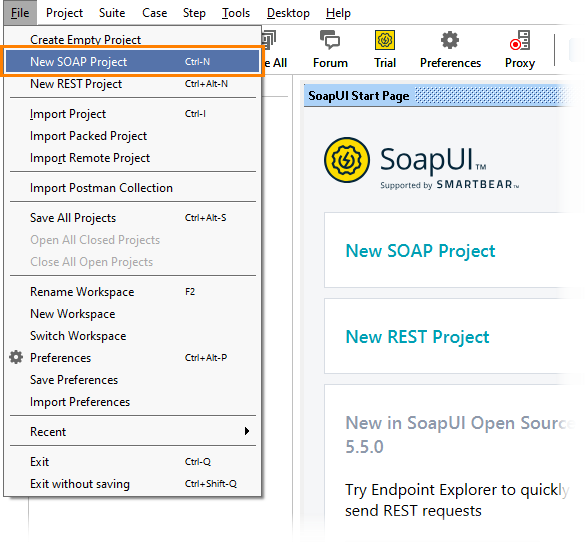
Task: Click the SoapUI logo on Start Page
Action: (422, 164)
